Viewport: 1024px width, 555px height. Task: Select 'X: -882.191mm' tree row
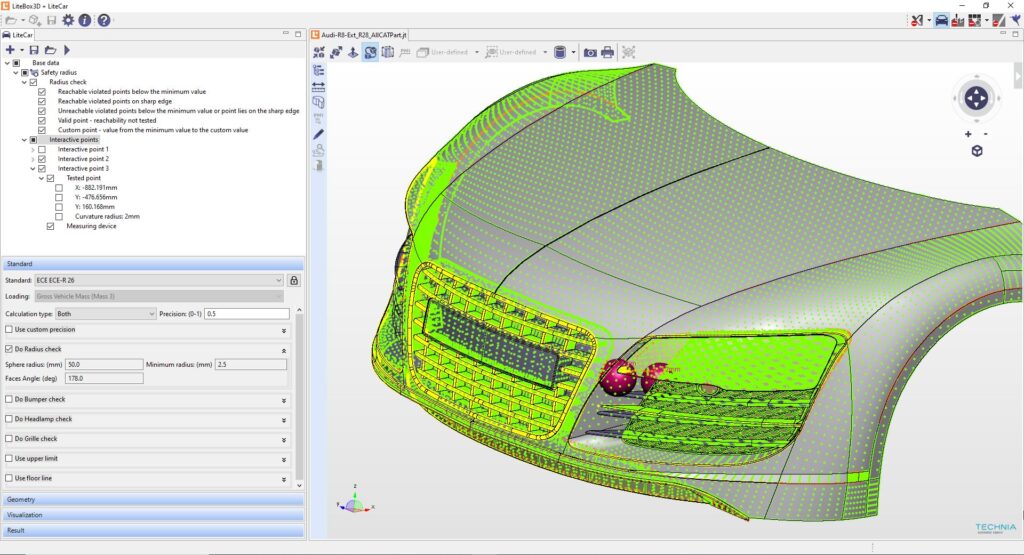[96, 188]
